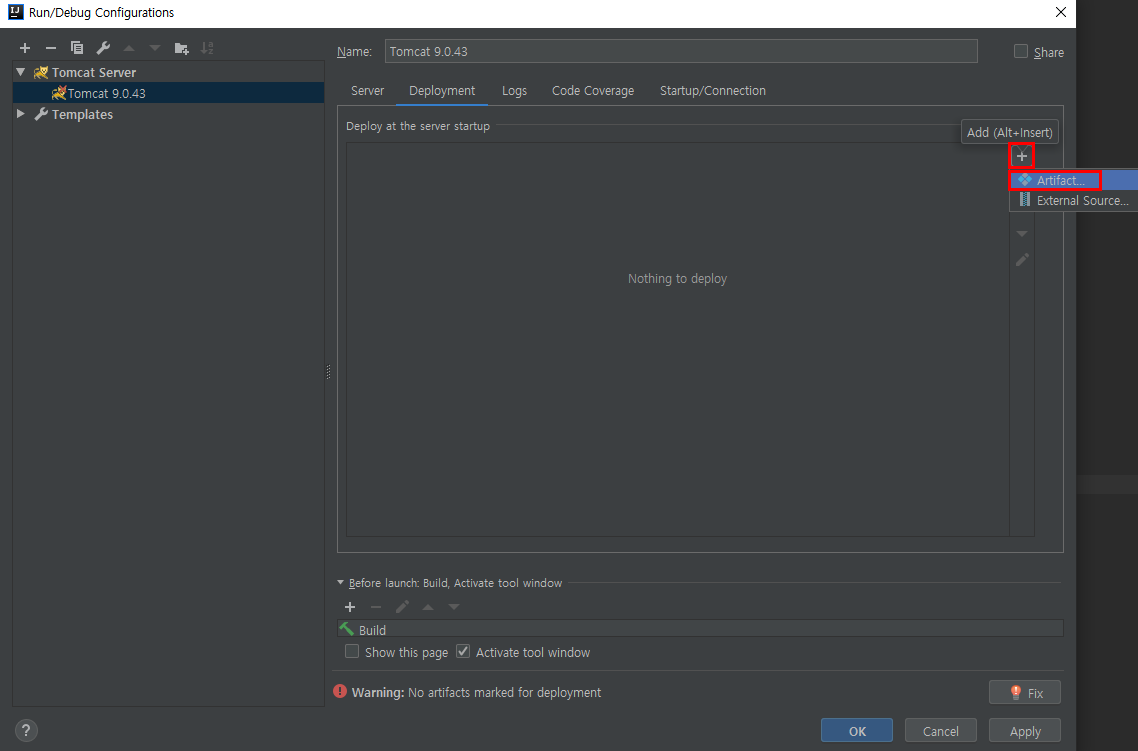Open edit templates wrench icon in toolbar
Image resolution: width=1138 pixels, height=751 pixels.
coord(103,48)
